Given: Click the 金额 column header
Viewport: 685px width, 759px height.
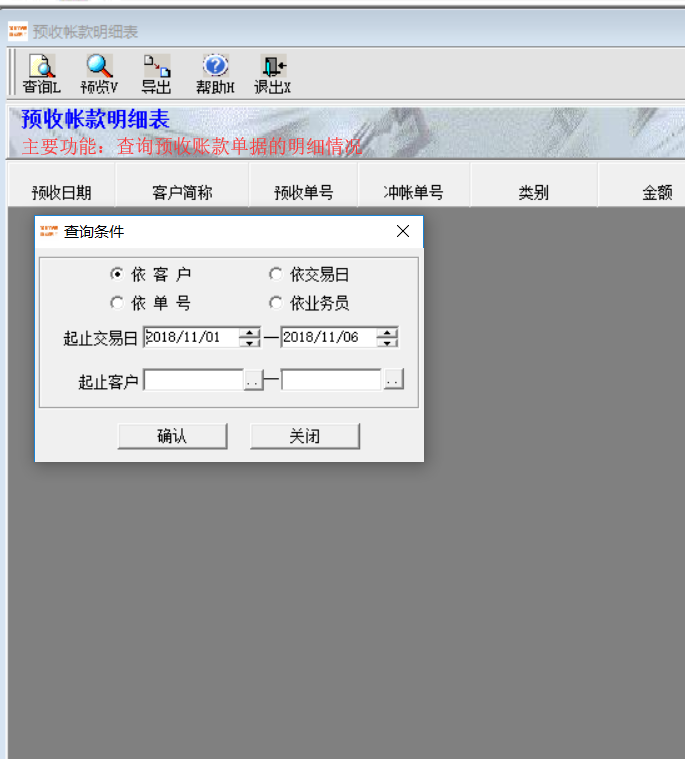Looking at the screenshot, I should (x=642, y=185).
